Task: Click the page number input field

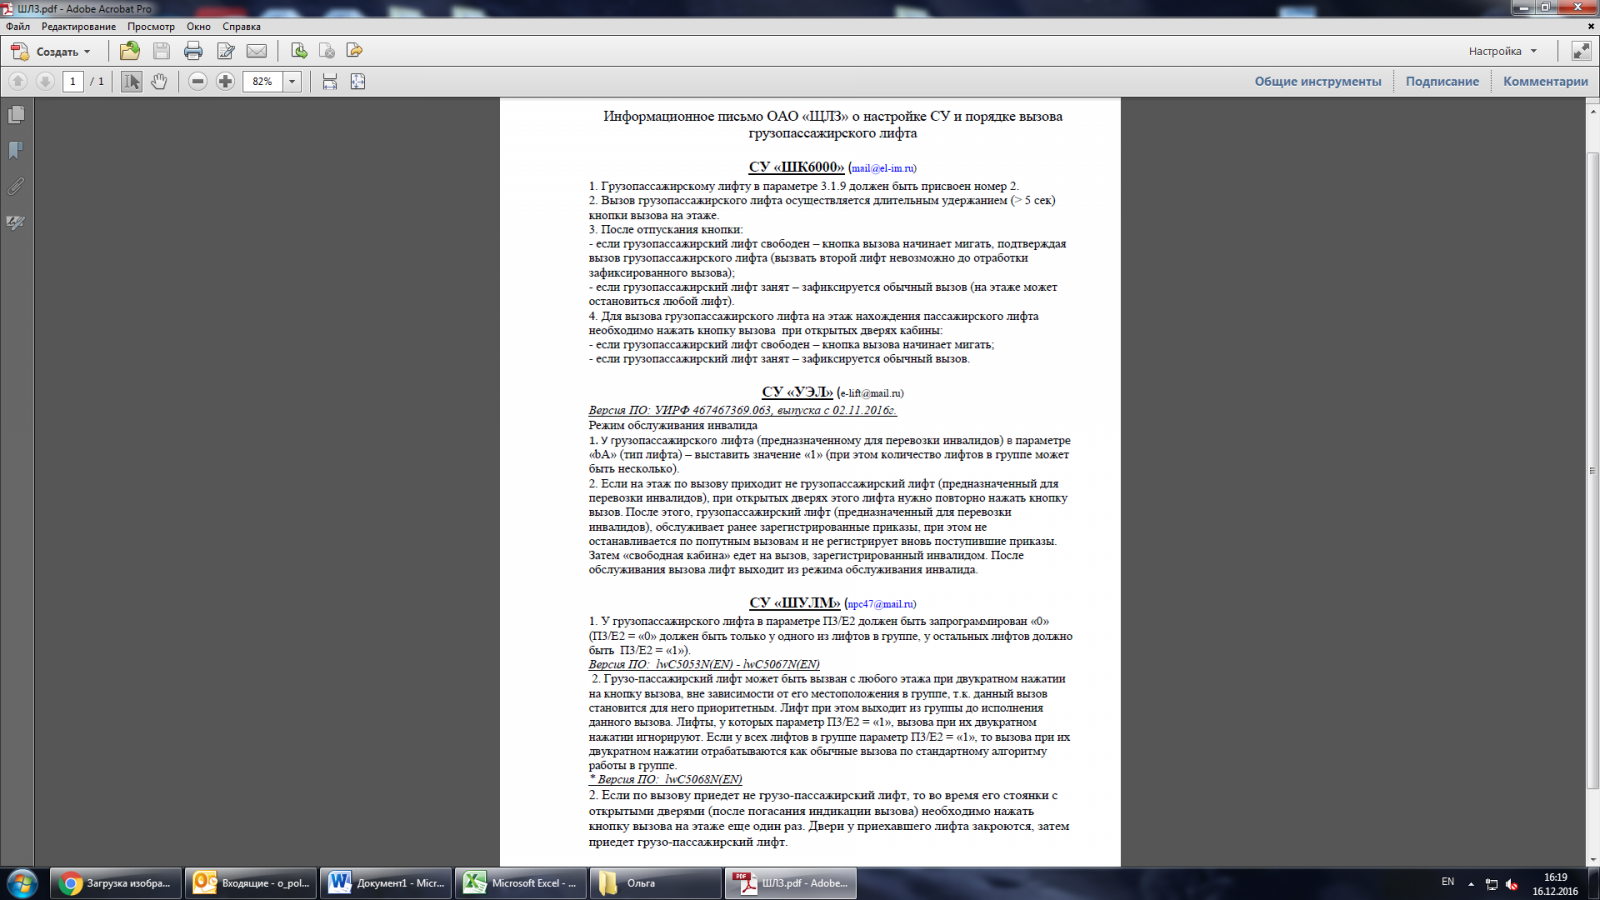Action: [73, 81]
